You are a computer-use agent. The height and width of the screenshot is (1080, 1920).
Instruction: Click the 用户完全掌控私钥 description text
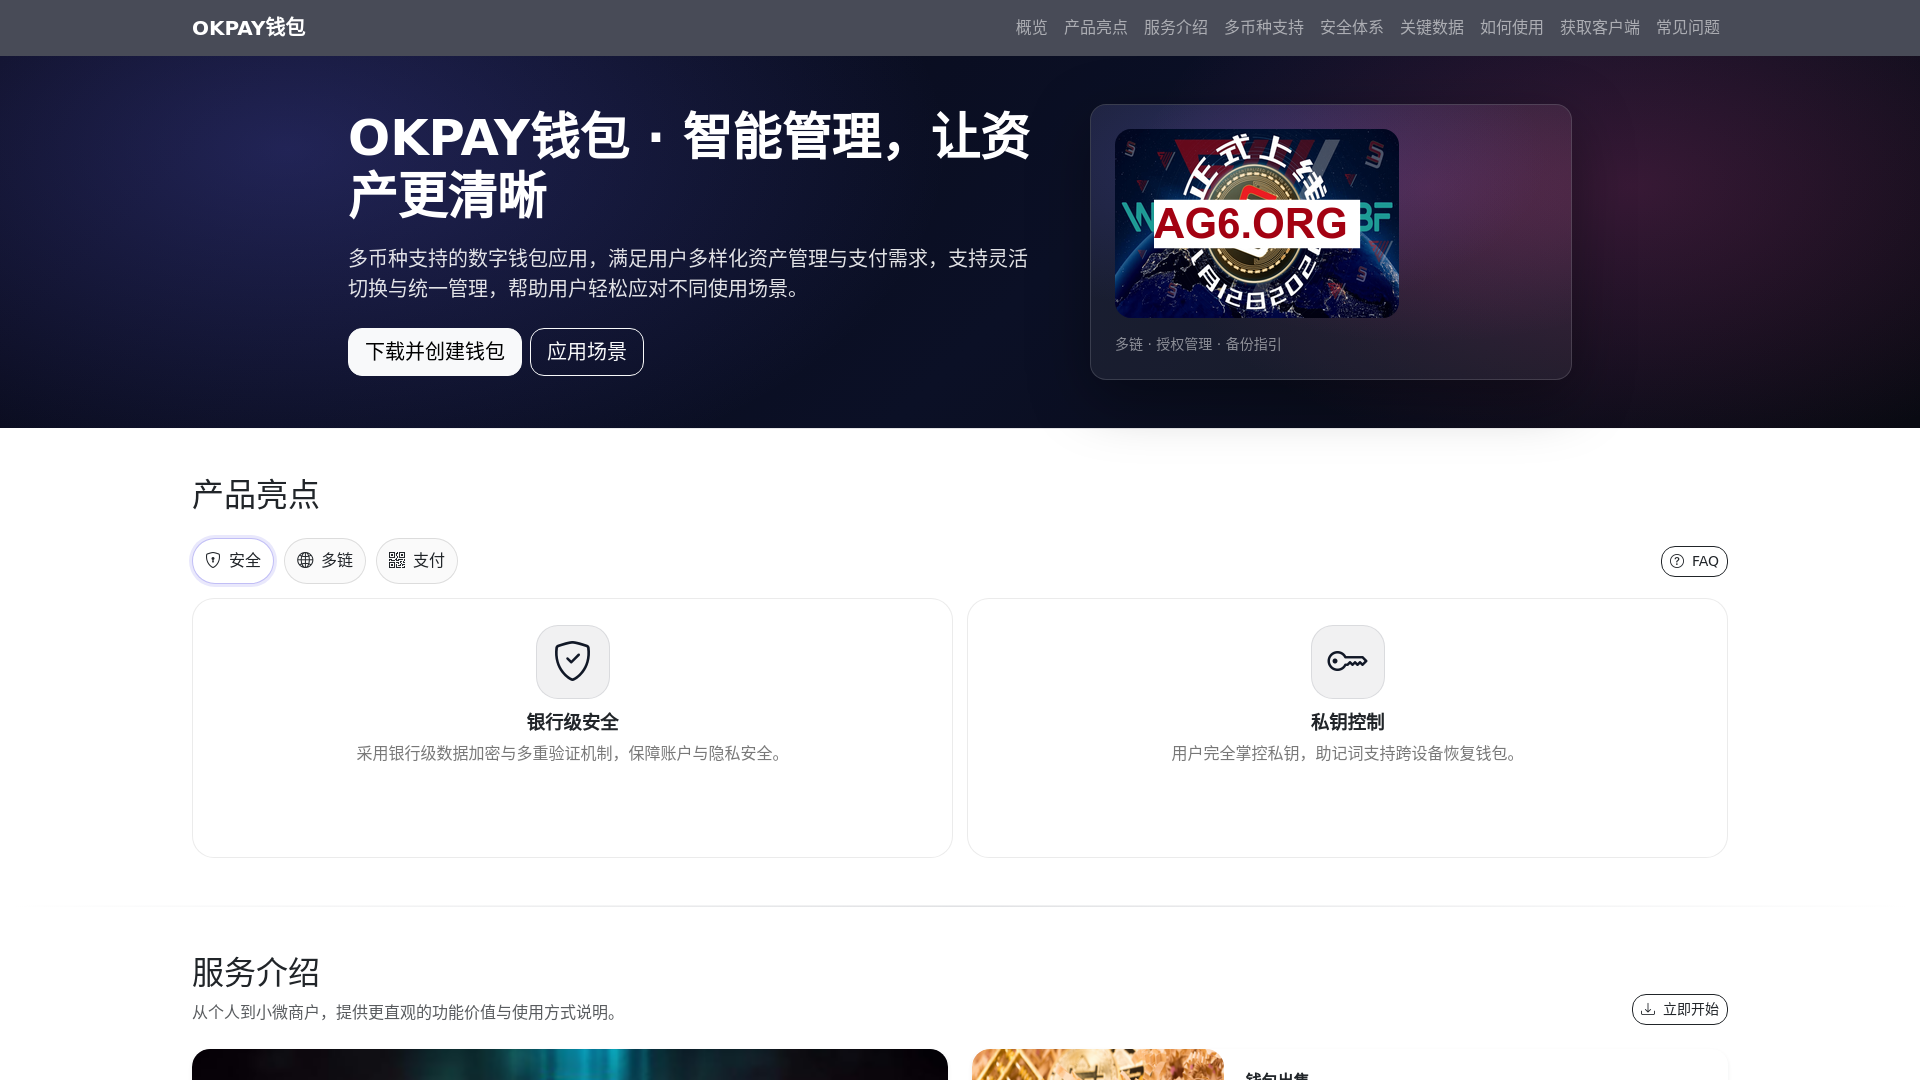[x=1348, y=754]
